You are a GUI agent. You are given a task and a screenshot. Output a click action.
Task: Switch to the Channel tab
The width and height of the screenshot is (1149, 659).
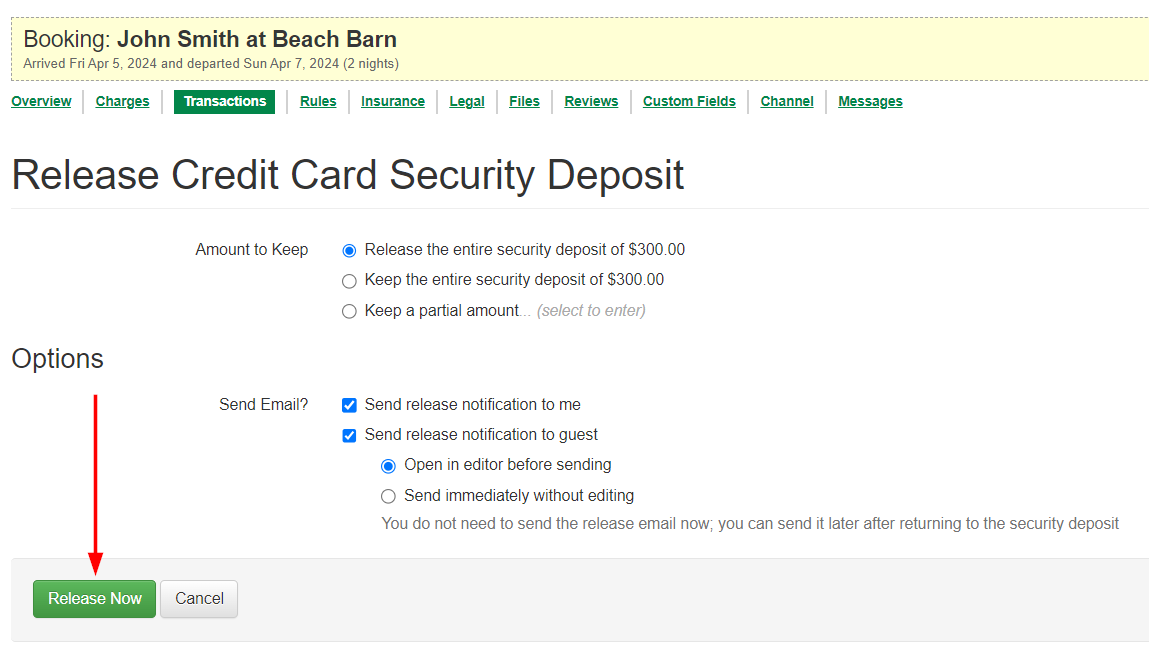point(786,101)
